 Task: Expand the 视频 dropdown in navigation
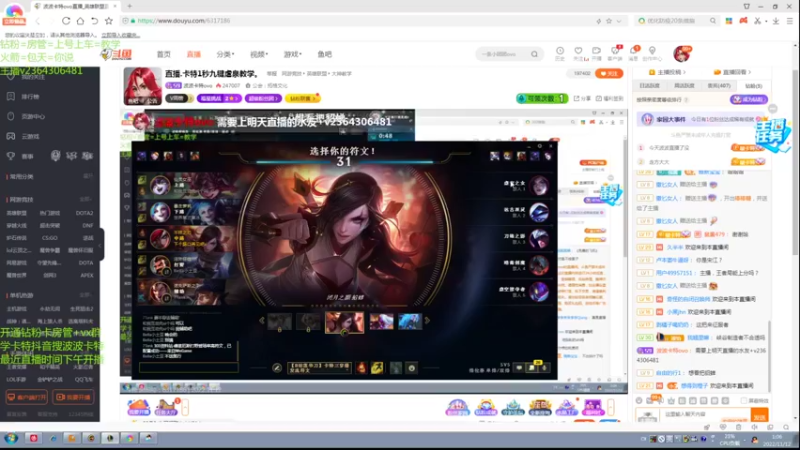coord(259,54)
